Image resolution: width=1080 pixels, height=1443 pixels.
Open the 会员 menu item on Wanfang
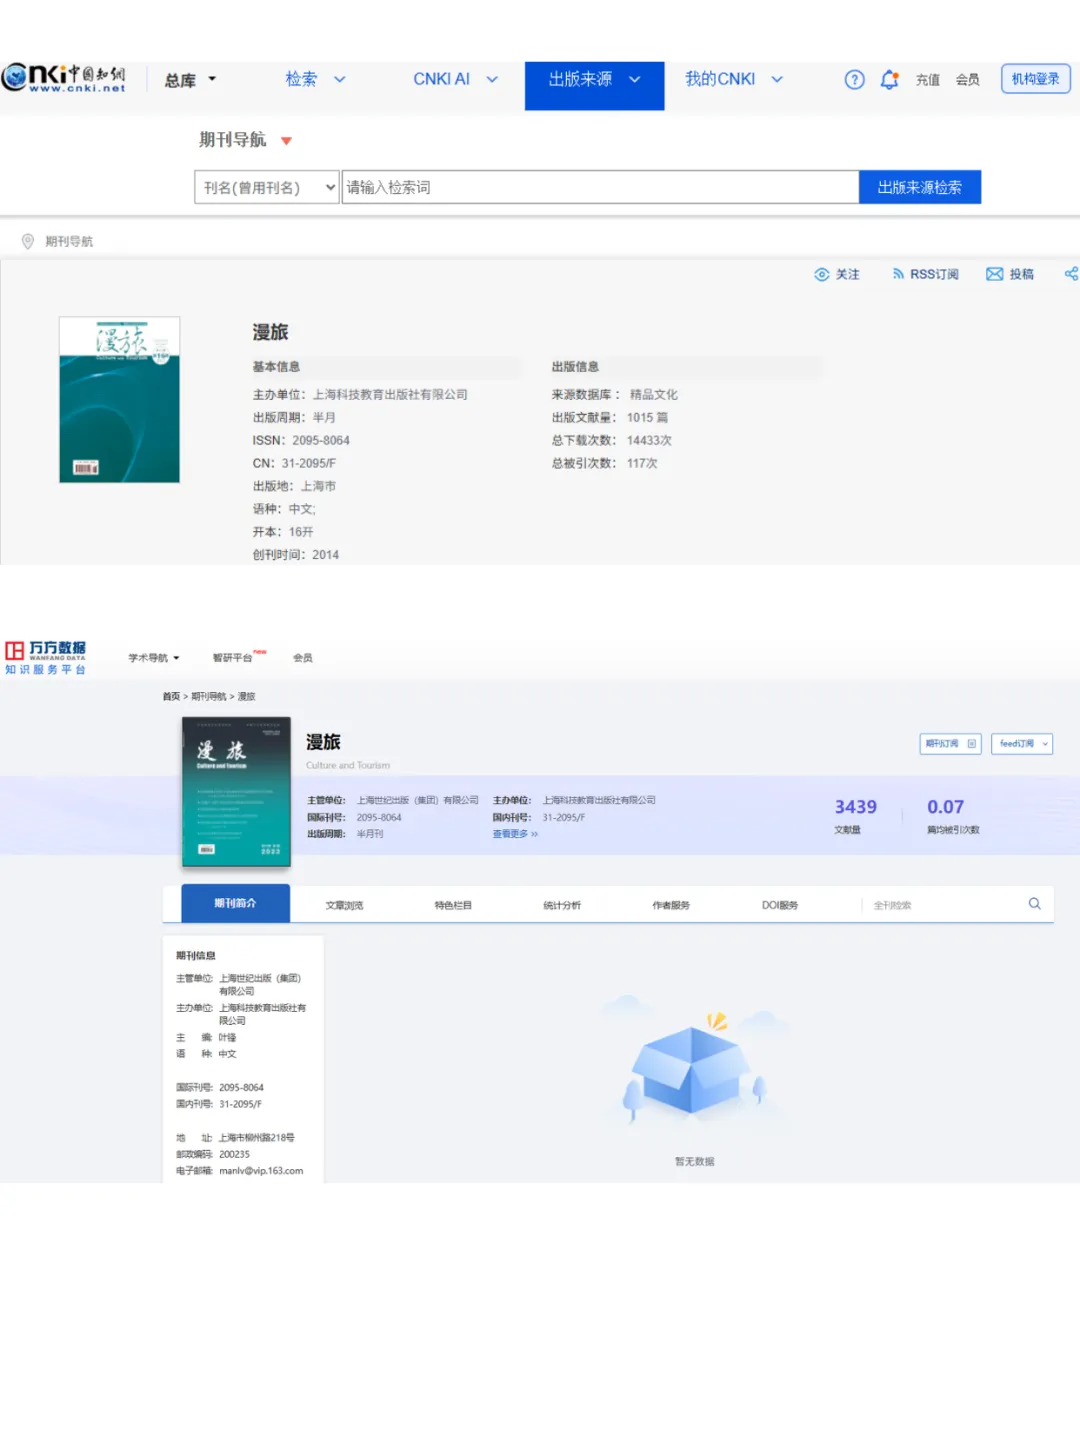302,658
